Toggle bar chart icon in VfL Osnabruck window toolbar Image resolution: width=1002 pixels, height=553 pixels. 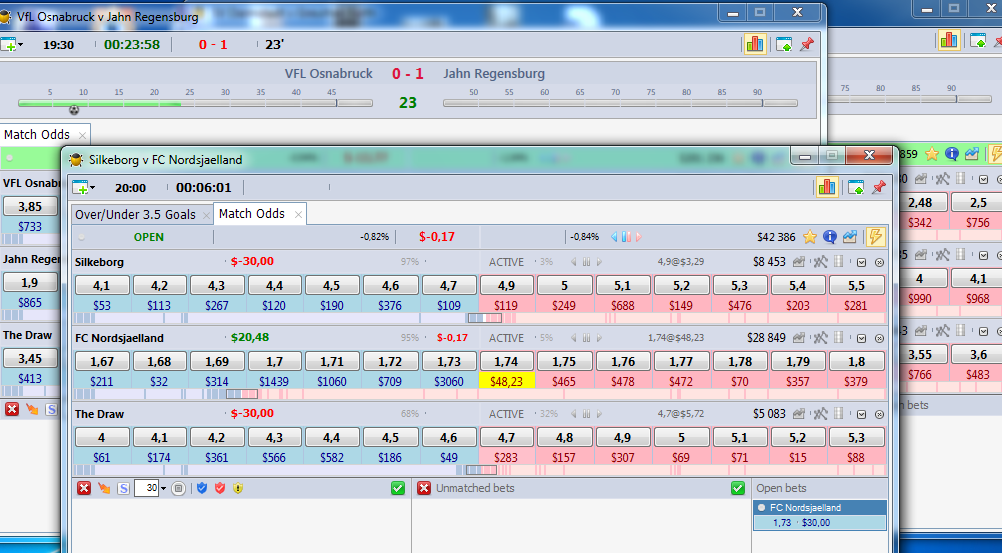click(x=755, y=43)
